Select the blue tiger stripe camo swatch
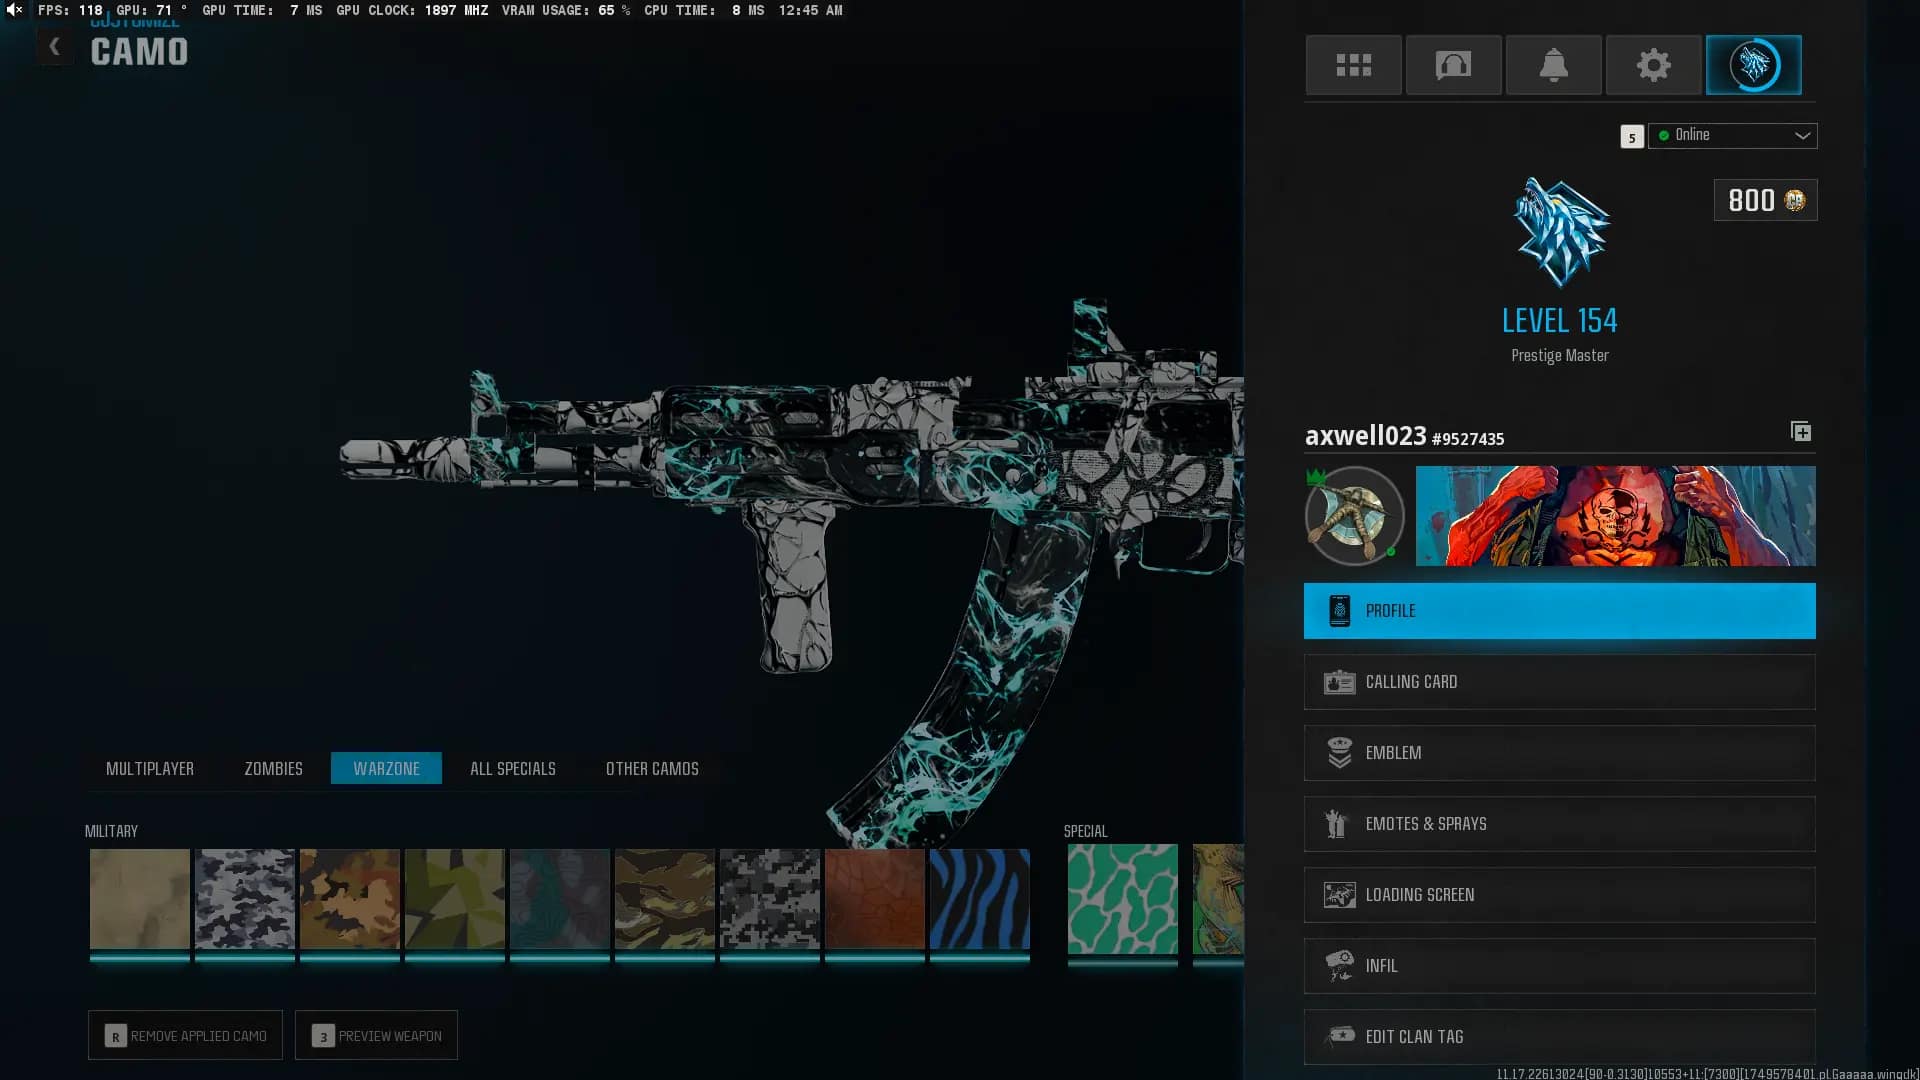This screenshot has width=1920, height=1080. [x=979, y=899]
